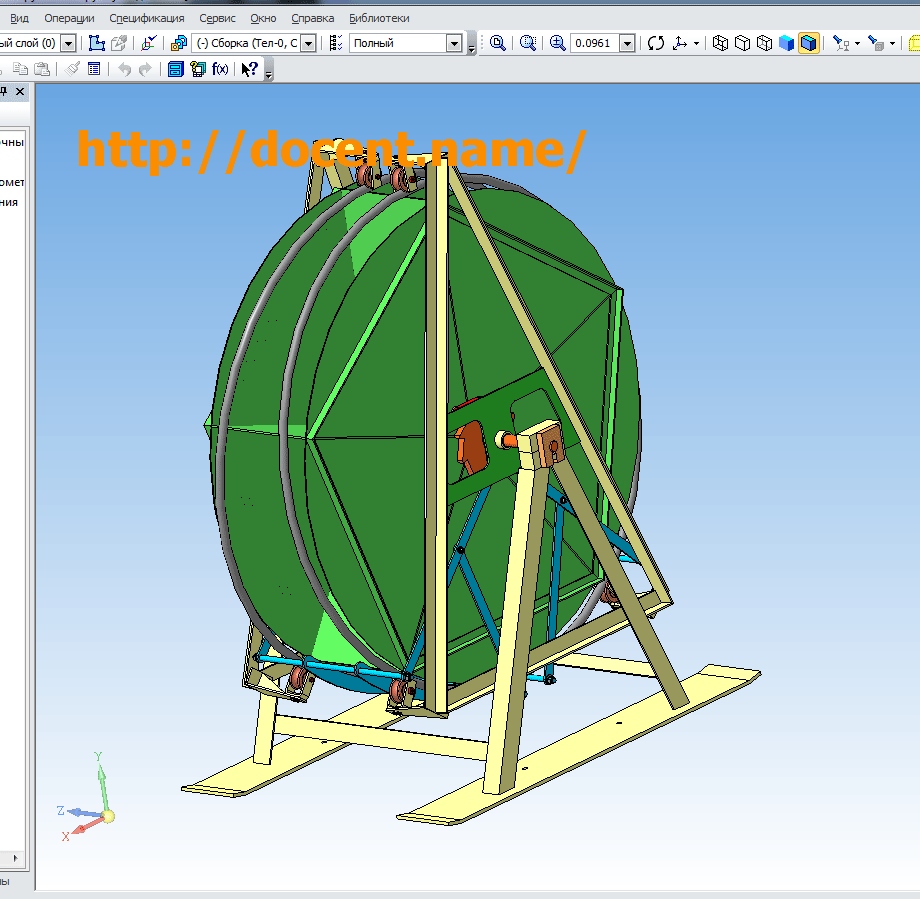920x899 pixels.
Task: Pin the left side panel
Action: 4,91
